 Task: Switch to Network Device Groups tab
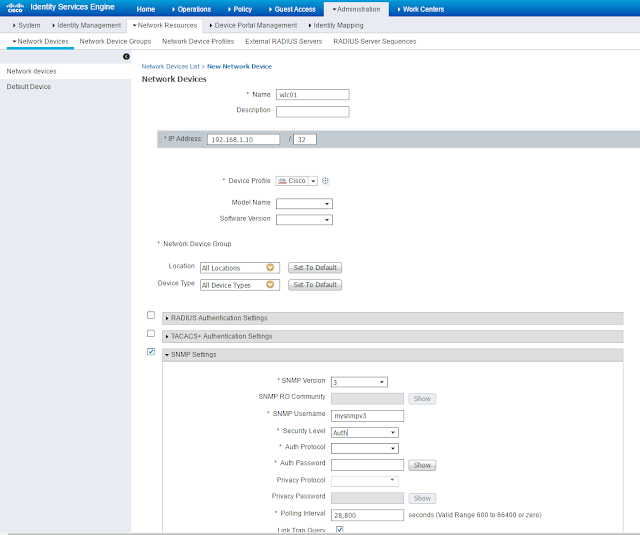(115, 41)
